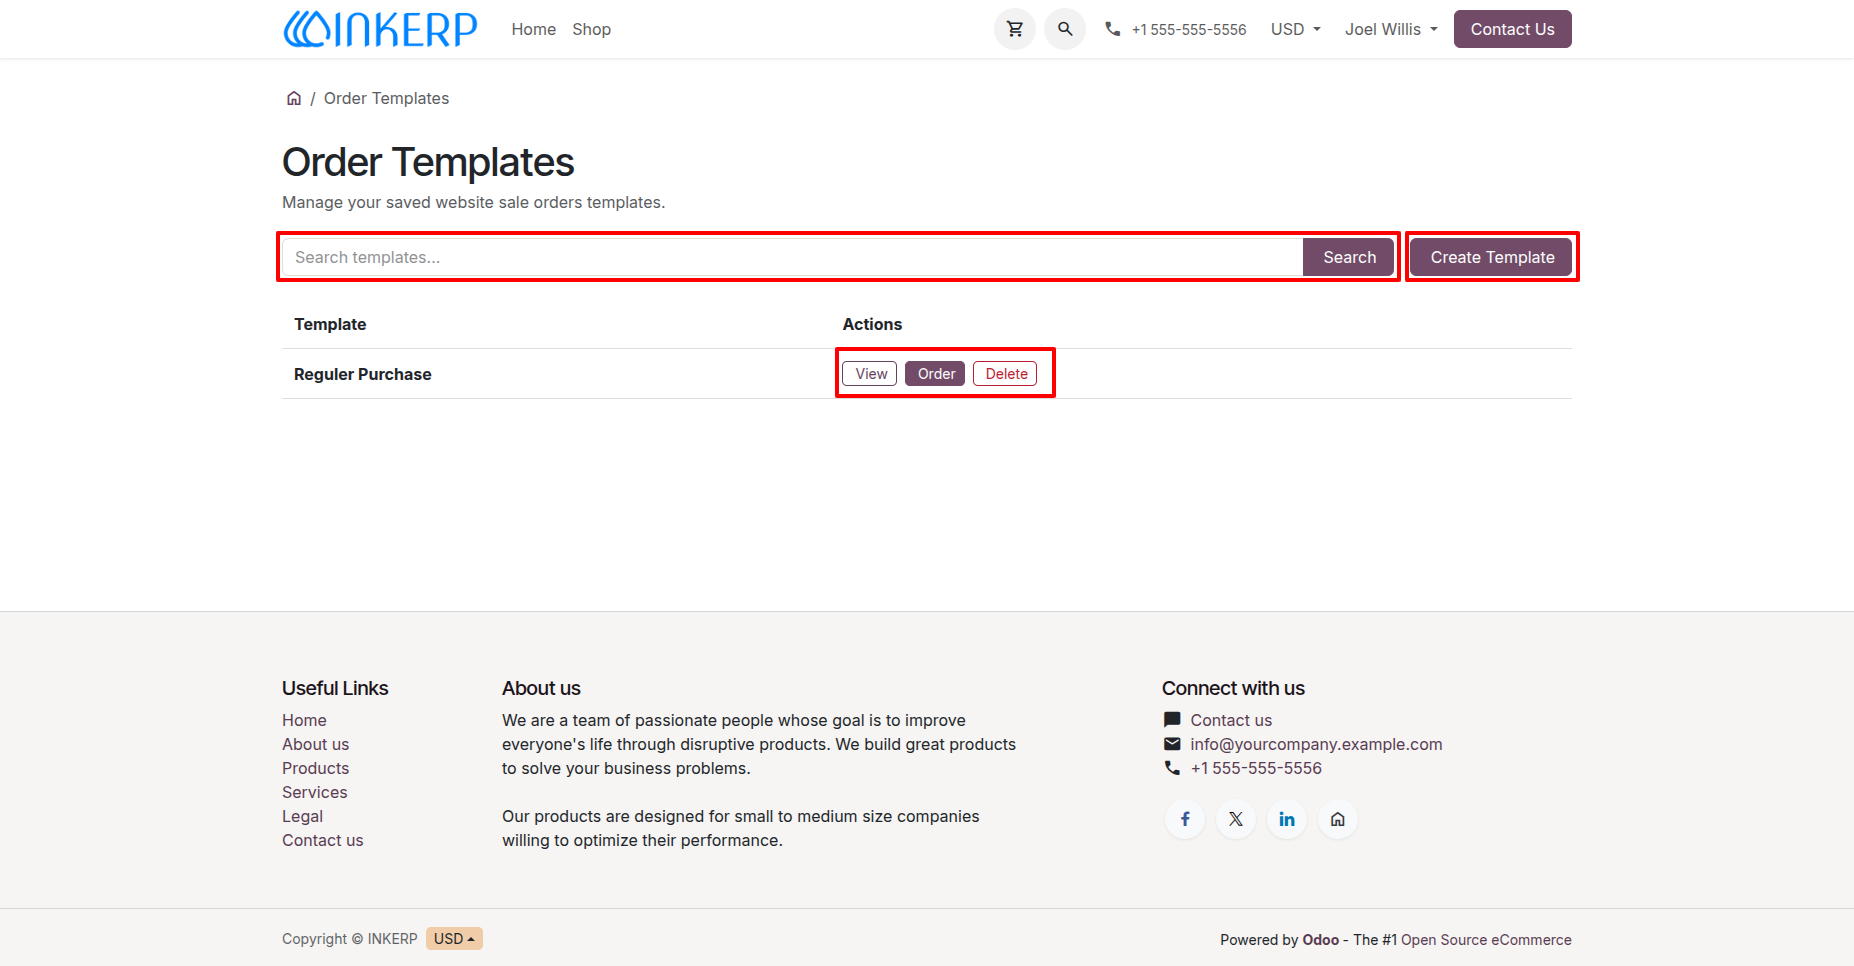
Task: Click the search magnifier icon in header
Action: [1065, 29]
